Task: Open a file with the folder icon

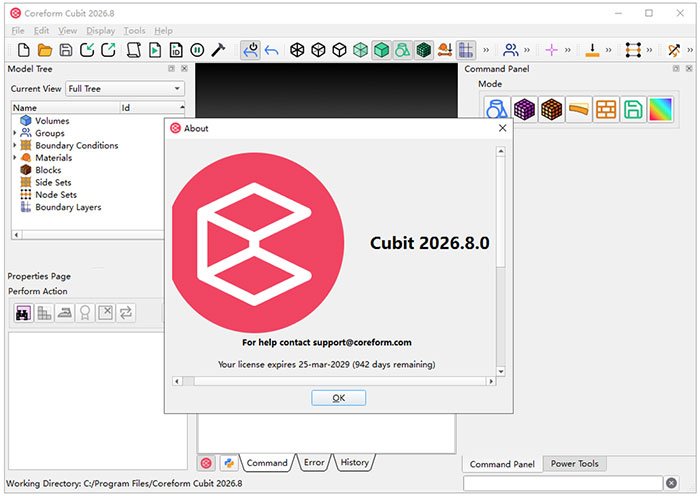Action: click(45, 50)
